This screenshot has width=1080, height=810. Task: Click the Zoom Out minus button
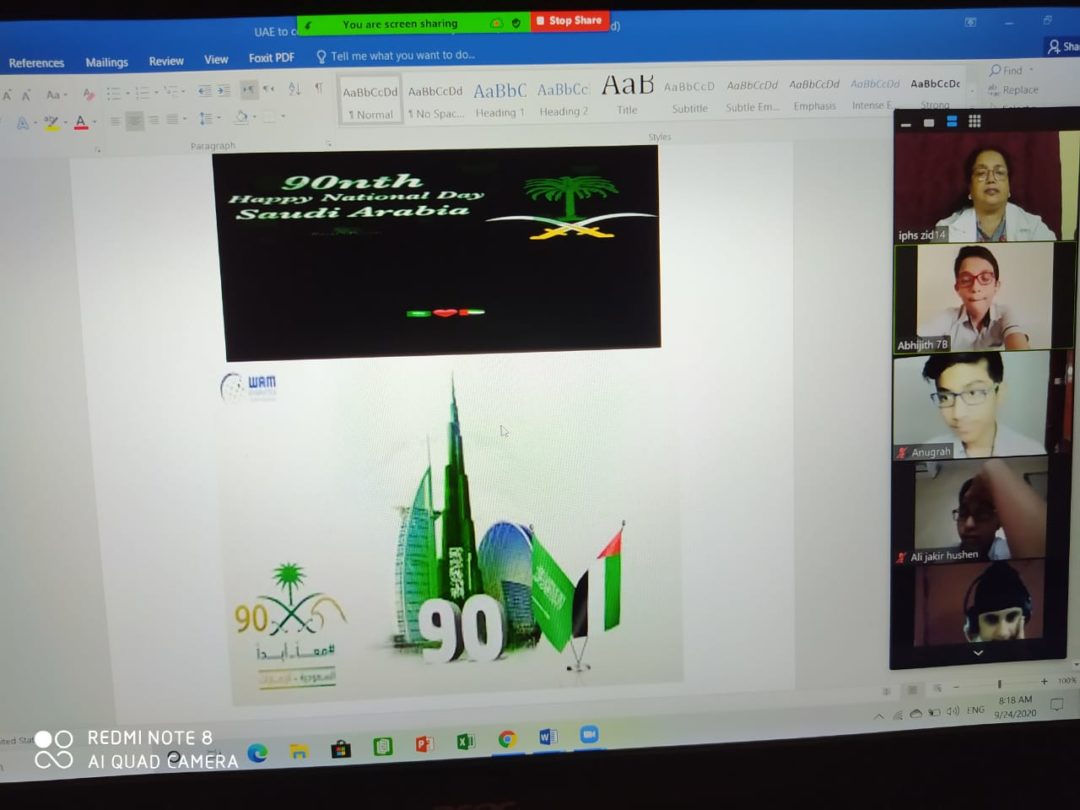pyautogui.click(x=956, y=687)
